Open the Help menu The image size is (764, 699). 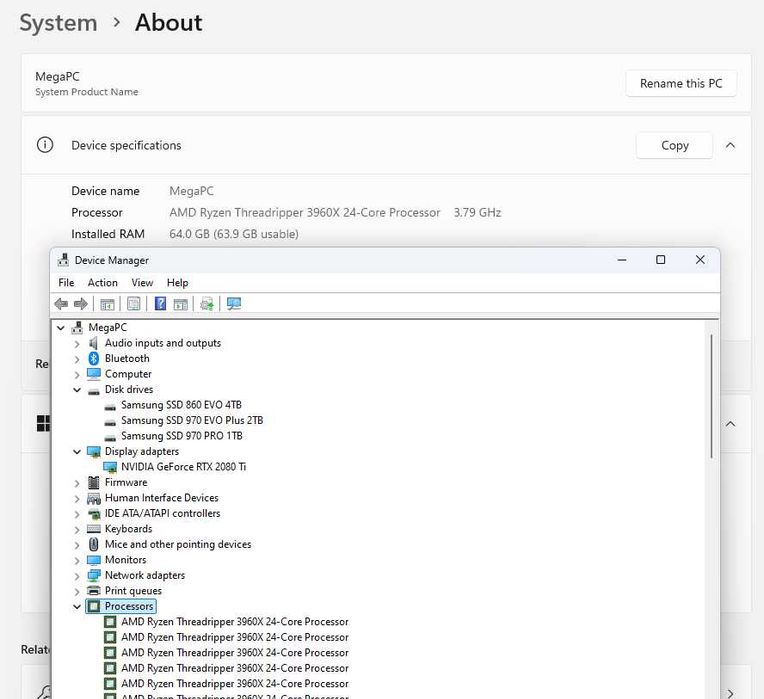click(177, 283)
